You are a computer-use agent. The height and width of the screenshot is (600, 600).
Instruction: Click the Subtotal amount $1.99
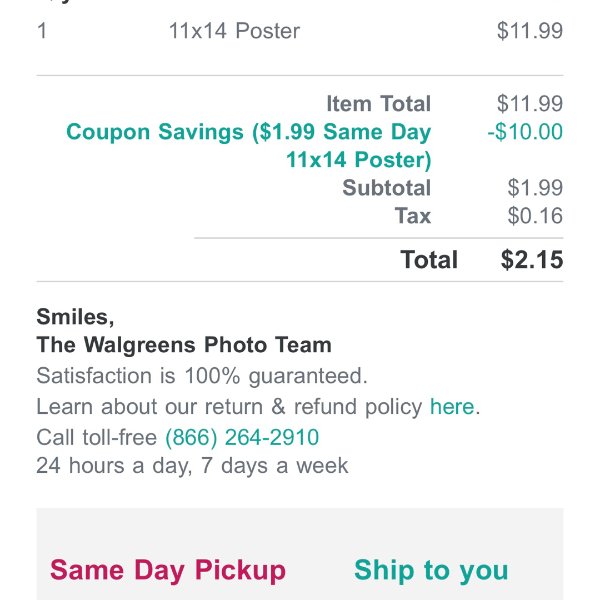click(x=535, y=188)
